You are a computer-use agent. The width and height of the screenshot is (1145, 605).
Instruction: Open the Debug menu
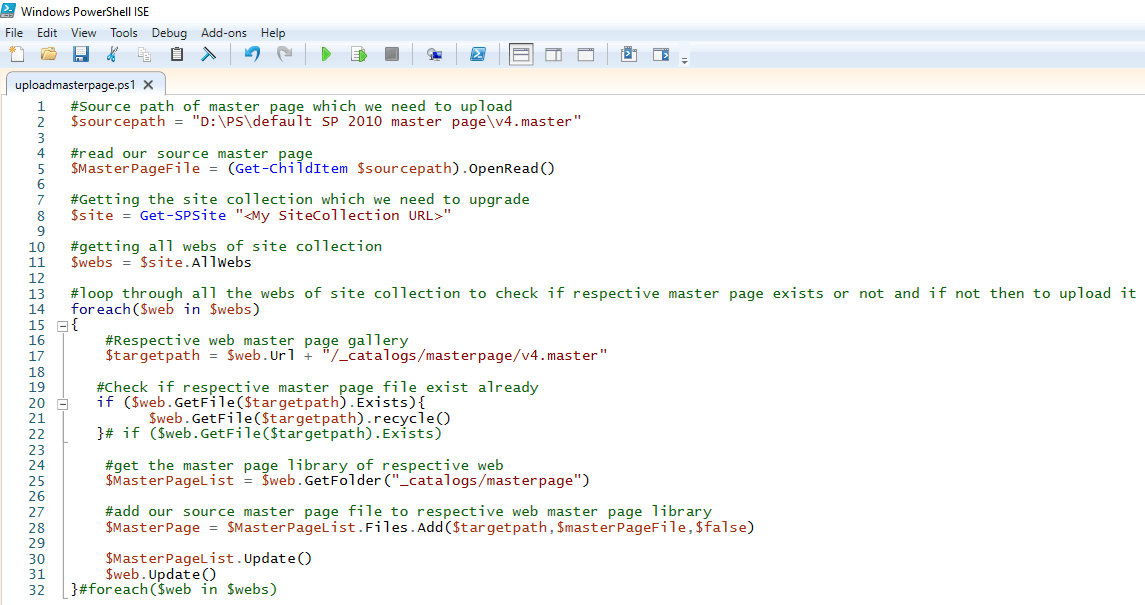pyautogui.click(x=169, y=32)
